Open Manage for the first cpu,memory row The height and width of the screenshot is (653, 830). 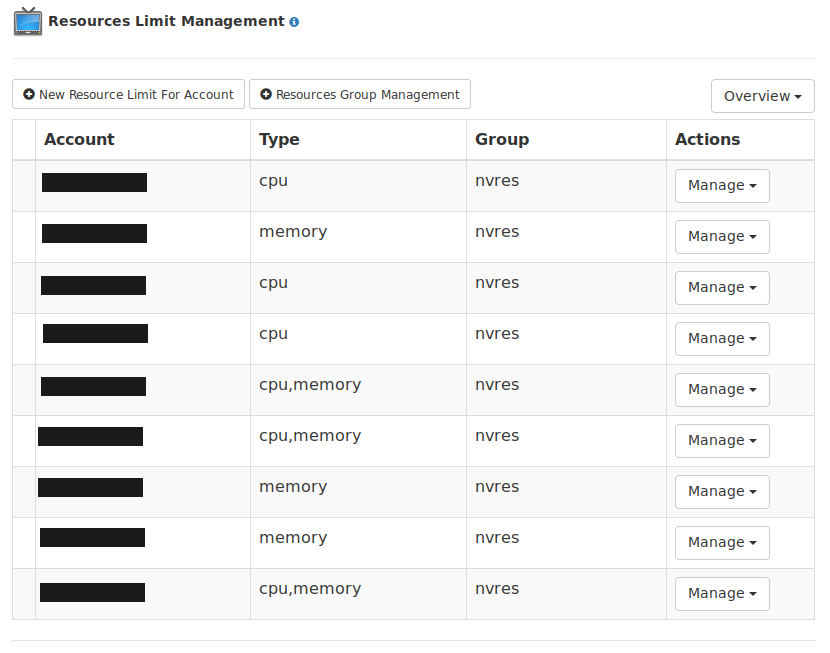tap(722, 389)
